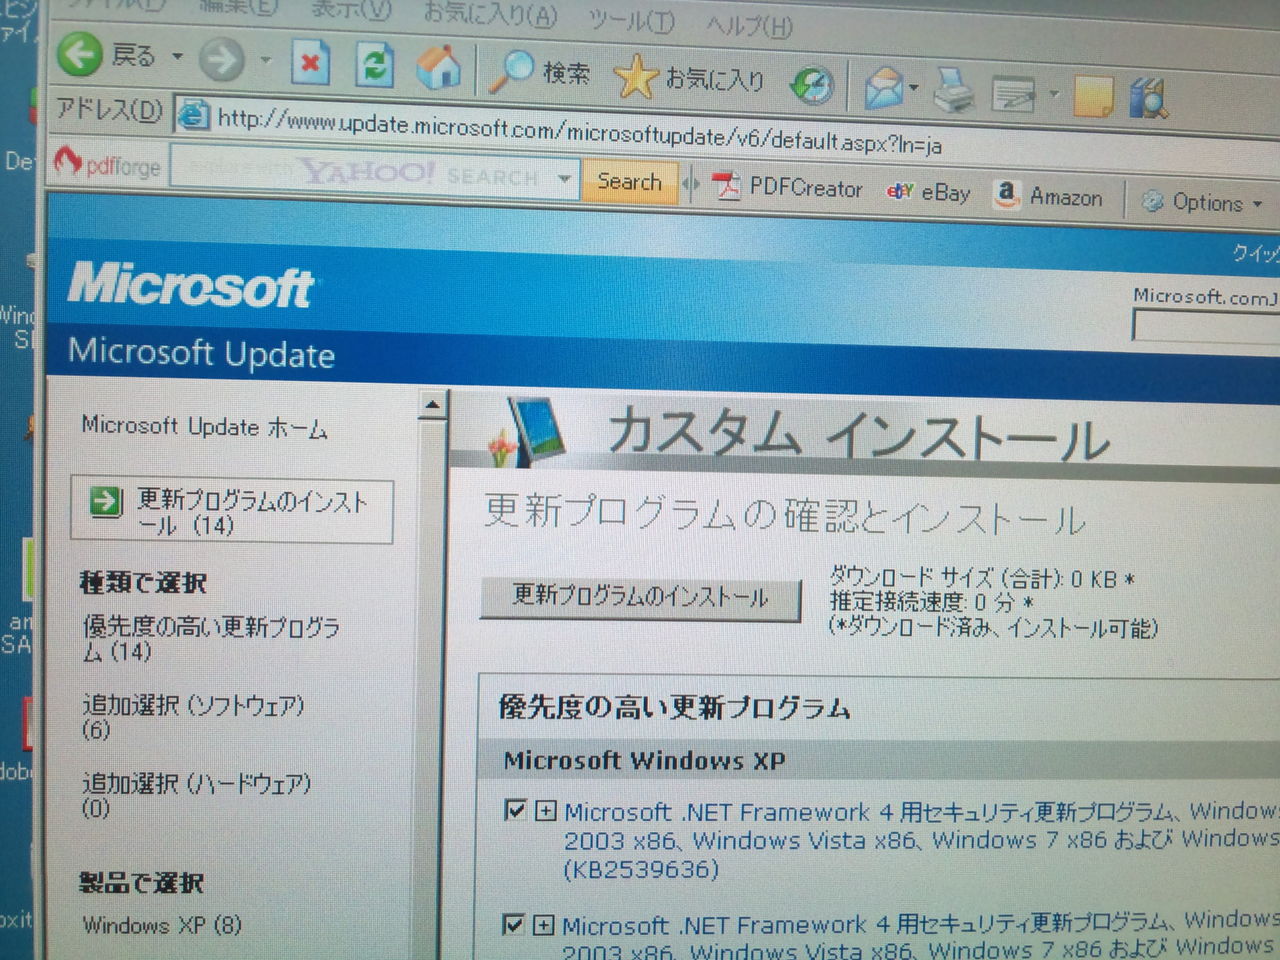Click the Microsoft Update banner title

pos(201,354)
